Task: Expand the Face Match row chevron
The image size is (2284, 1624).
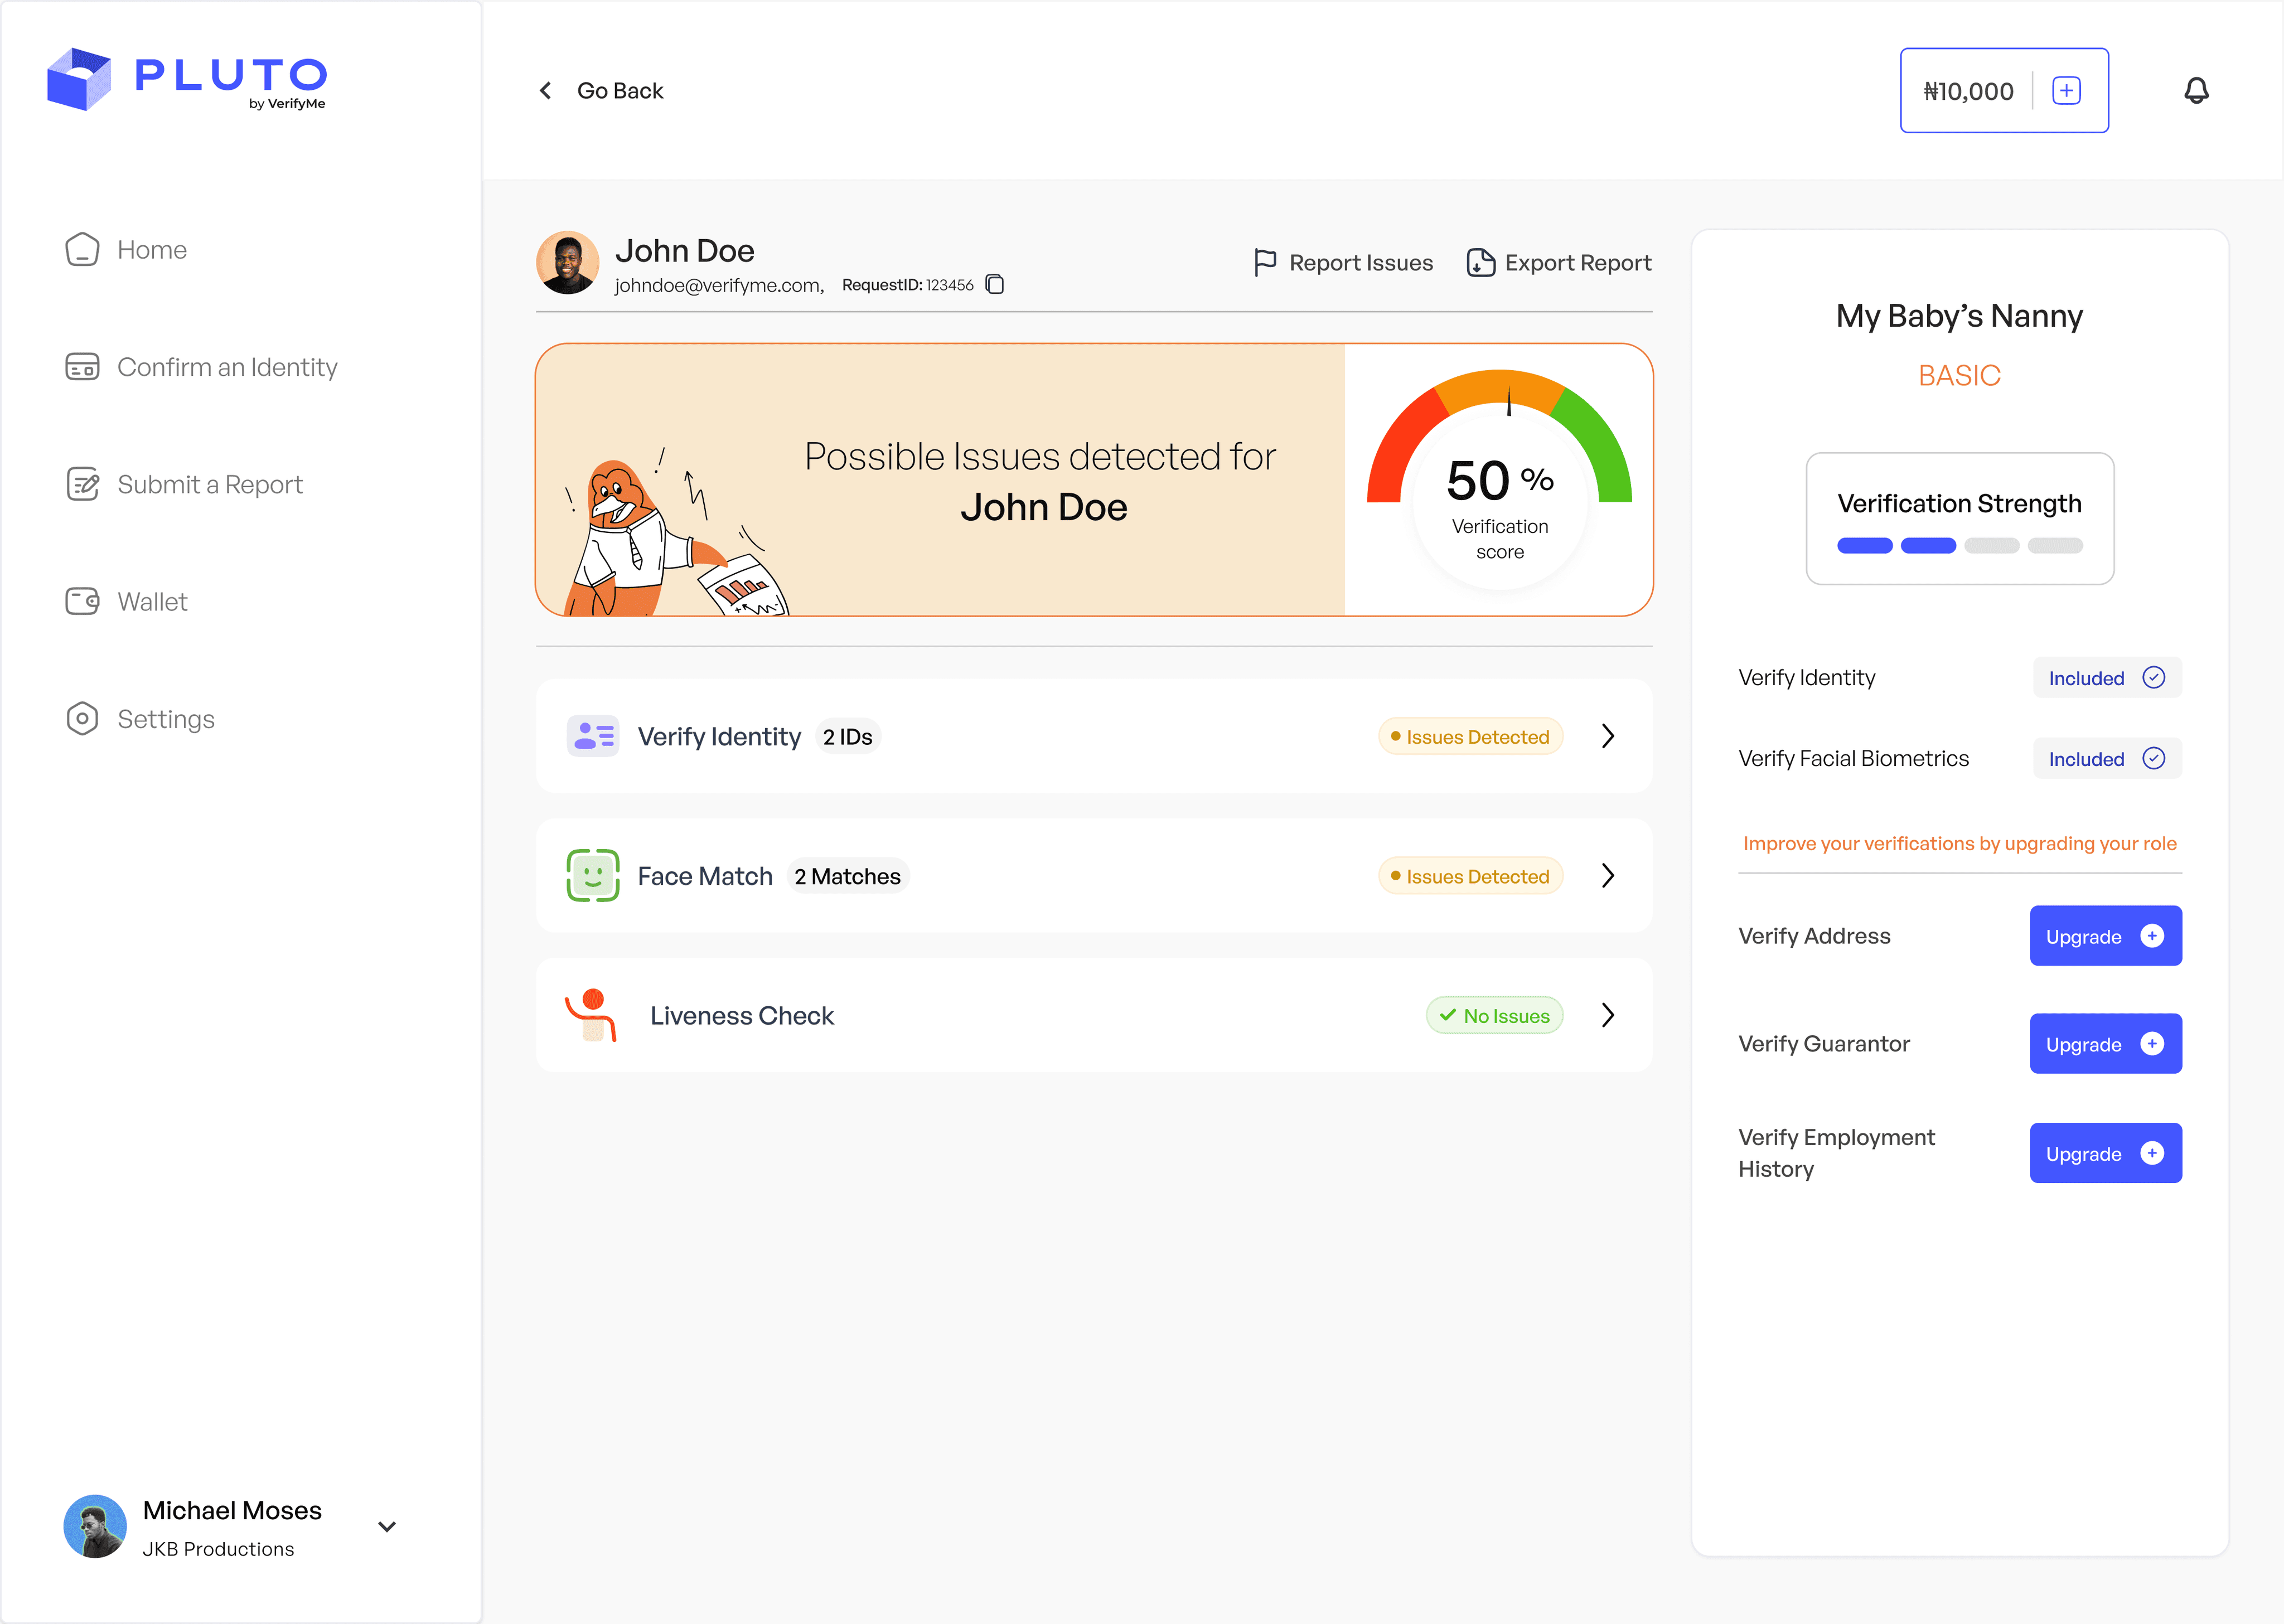Action: pos(1607,876)
